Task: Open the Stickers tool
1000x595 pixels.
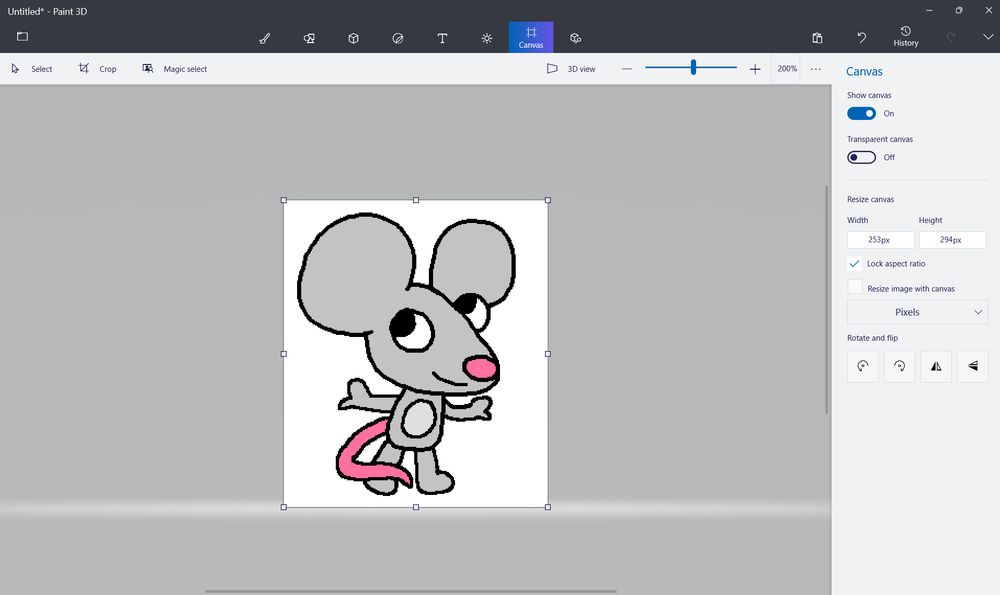Action: 398,38
